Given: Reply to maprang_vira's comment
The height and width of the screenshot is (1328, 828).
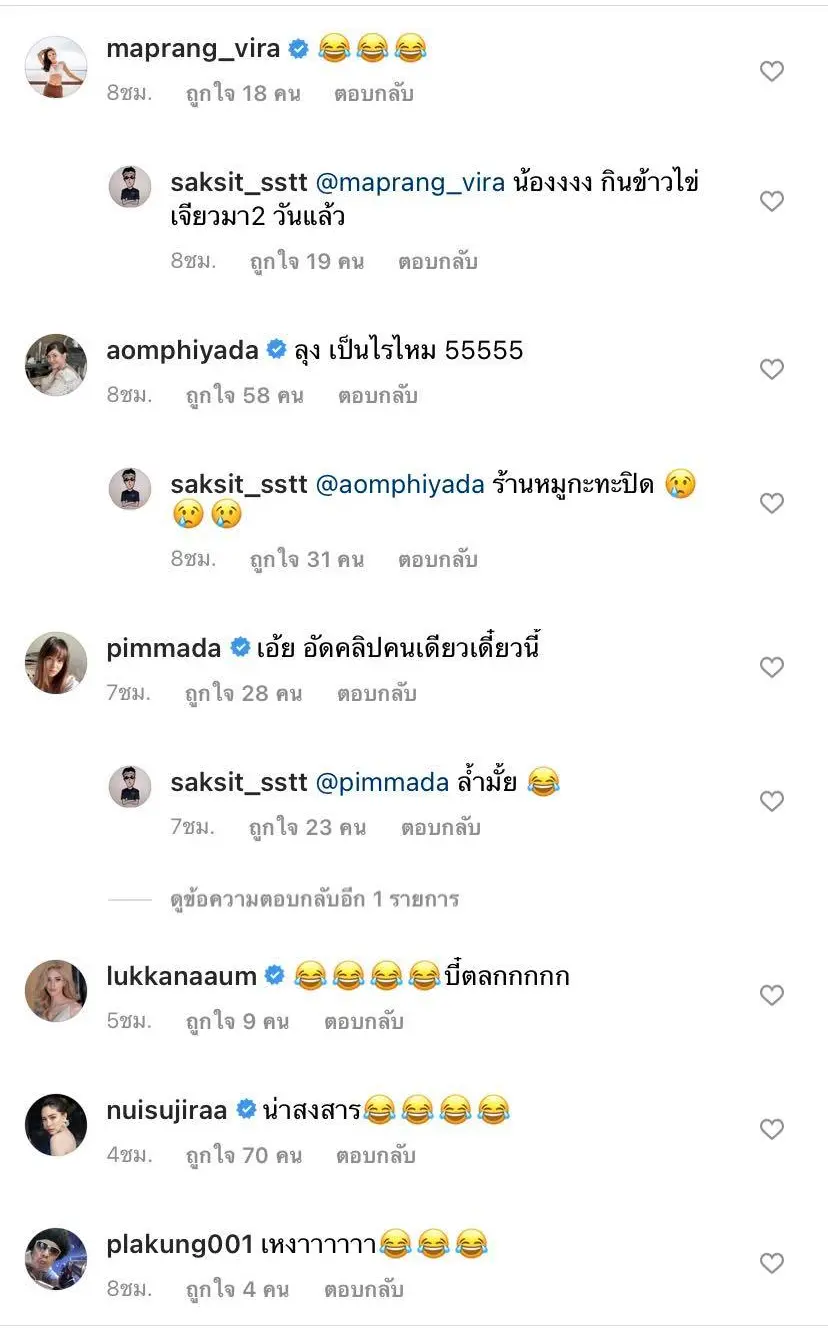Looking at the screenshot, I should [375, 94].
